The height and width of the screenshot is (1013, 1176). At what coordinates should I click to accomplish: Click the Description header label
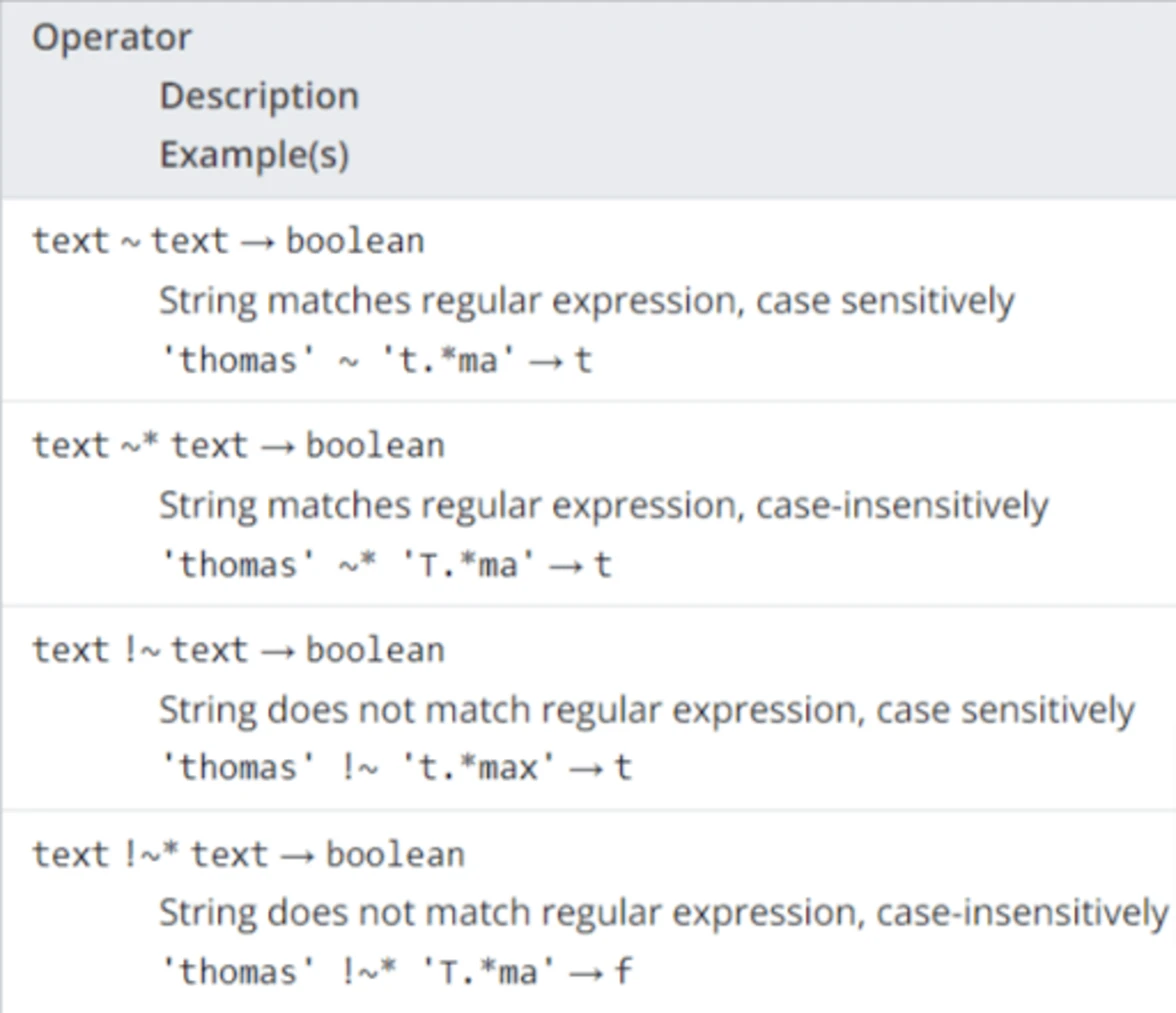[260, 97]
